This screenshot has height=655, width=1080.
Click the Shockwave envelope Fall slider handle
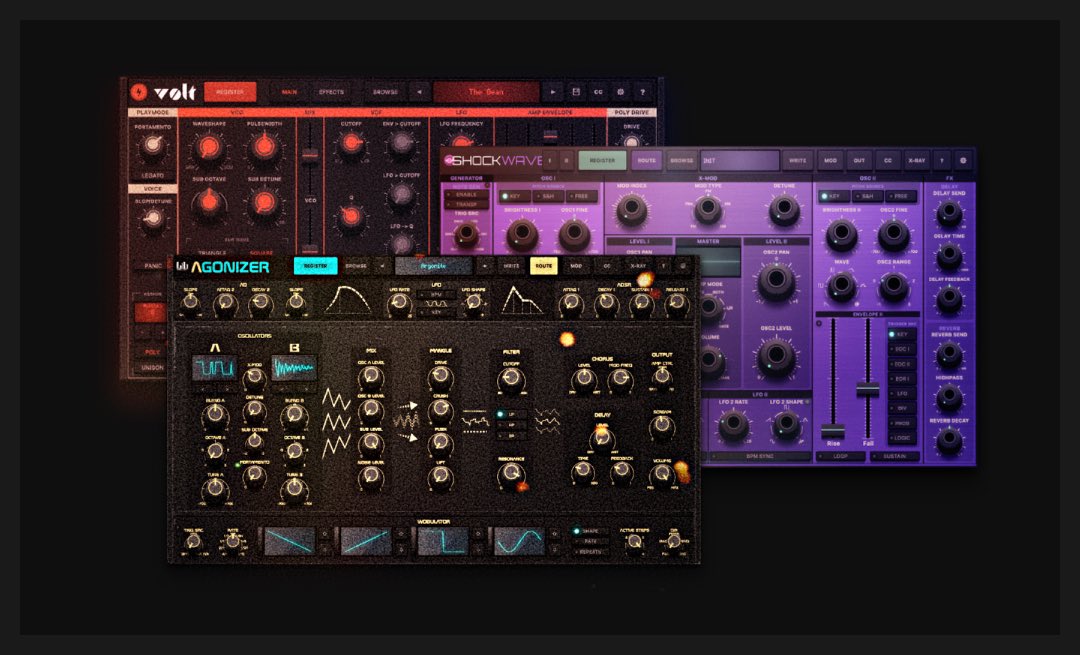tap(867, 390)
